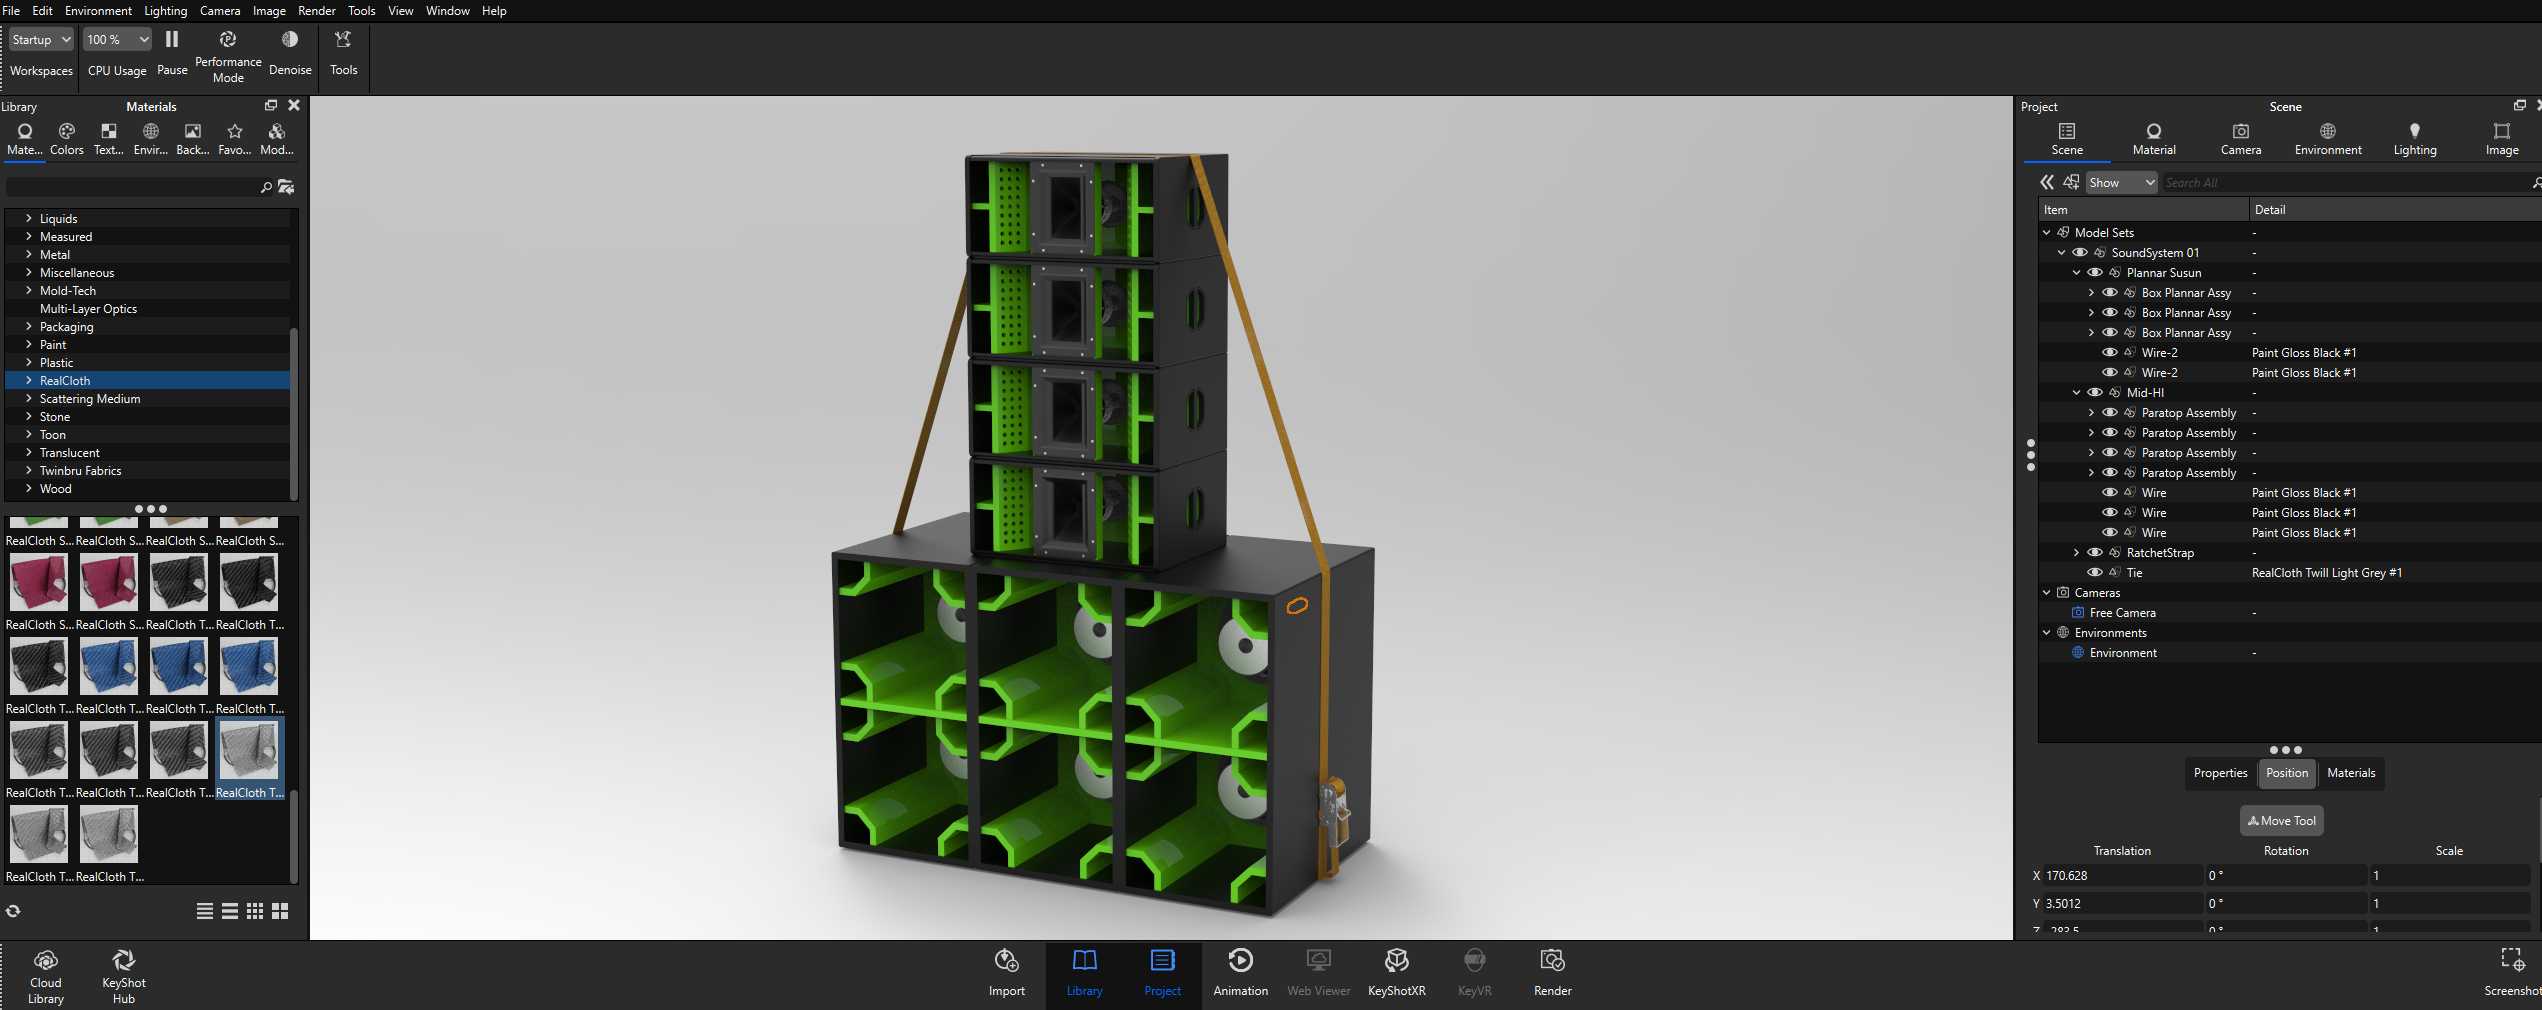Click the Translation X value field
Viewport: 2542px width, 1010px height.
click(x=2122, y=876)
